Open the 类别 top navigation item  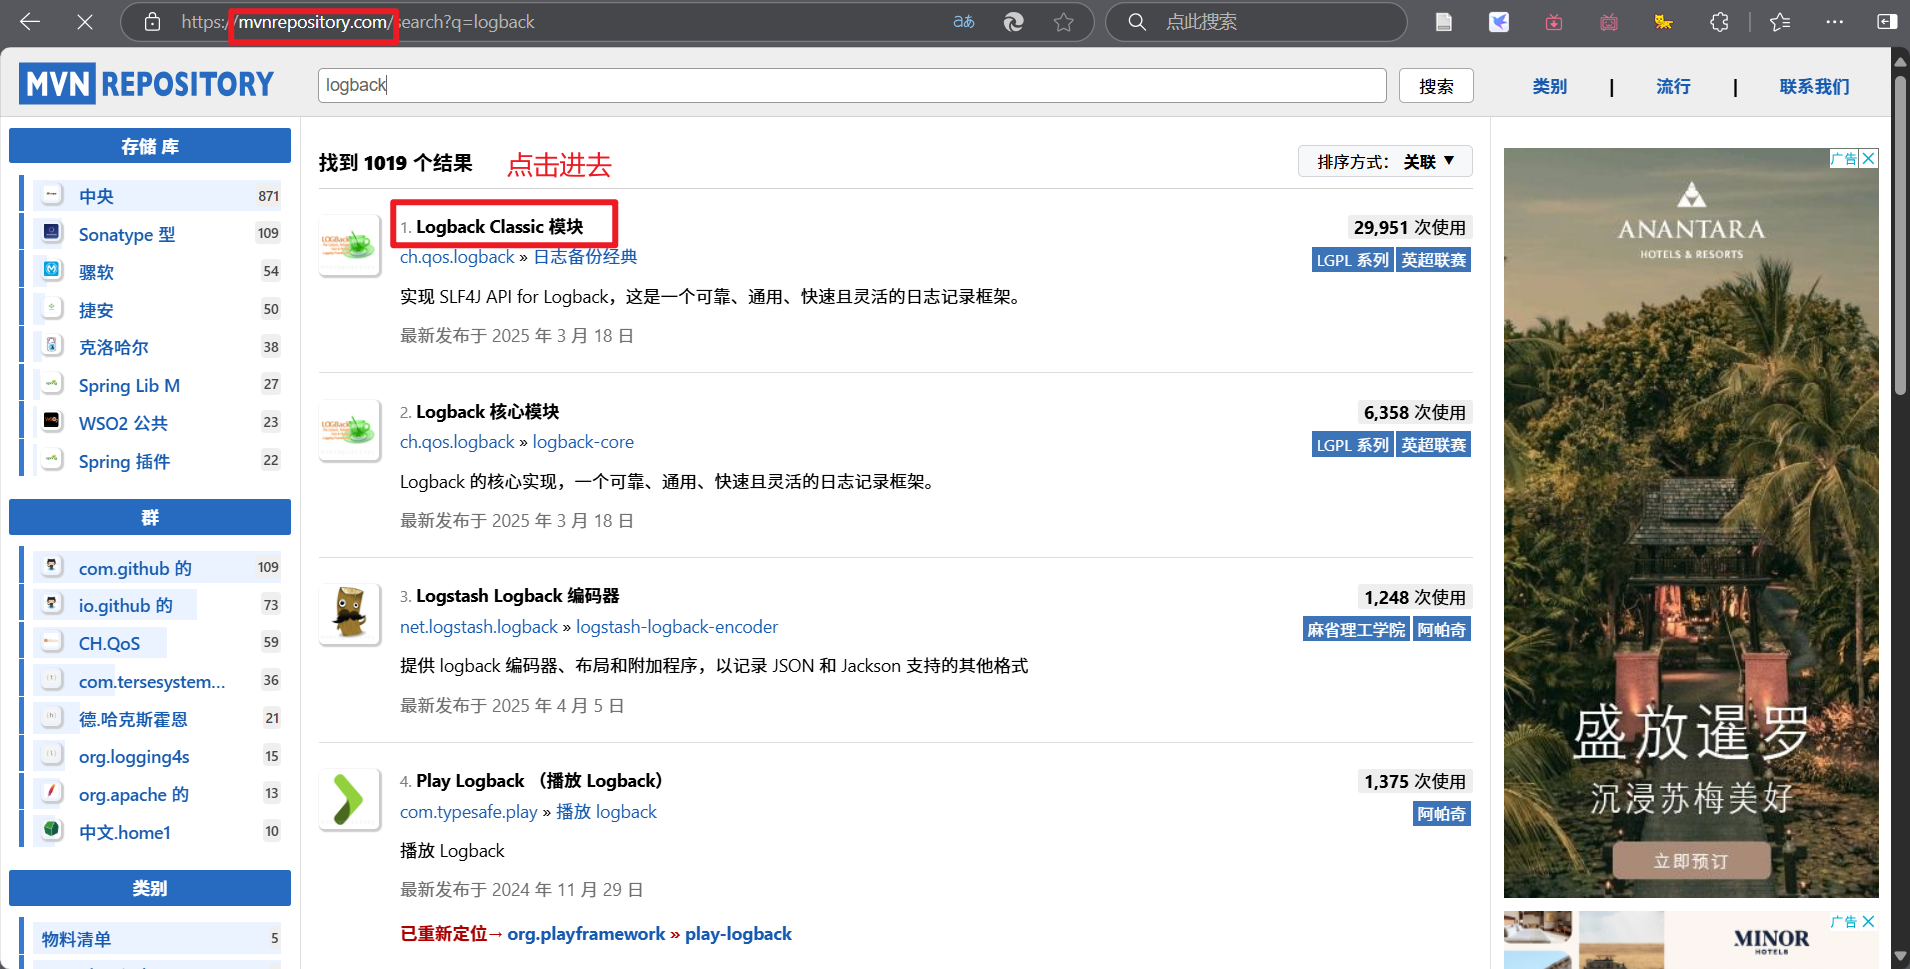click(1549, 87)
